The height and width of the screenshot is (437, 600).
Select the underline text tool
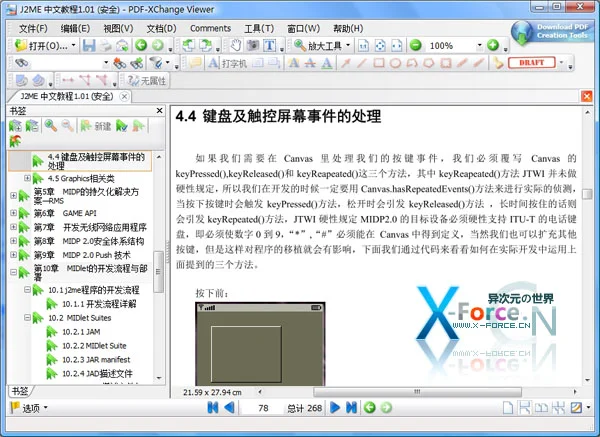click(326, 63)
